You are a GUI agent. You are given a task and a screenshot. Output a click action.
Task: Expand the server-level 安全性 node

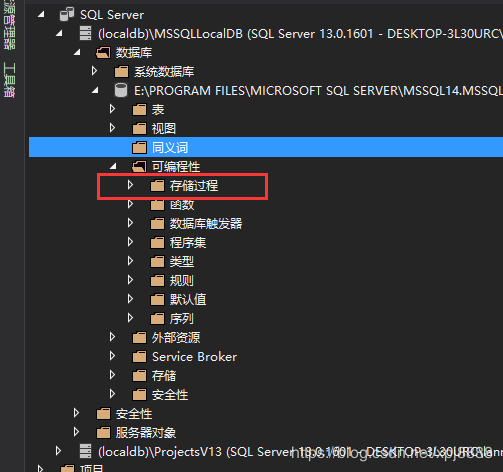pyautogui.click(x=76, y=413)
